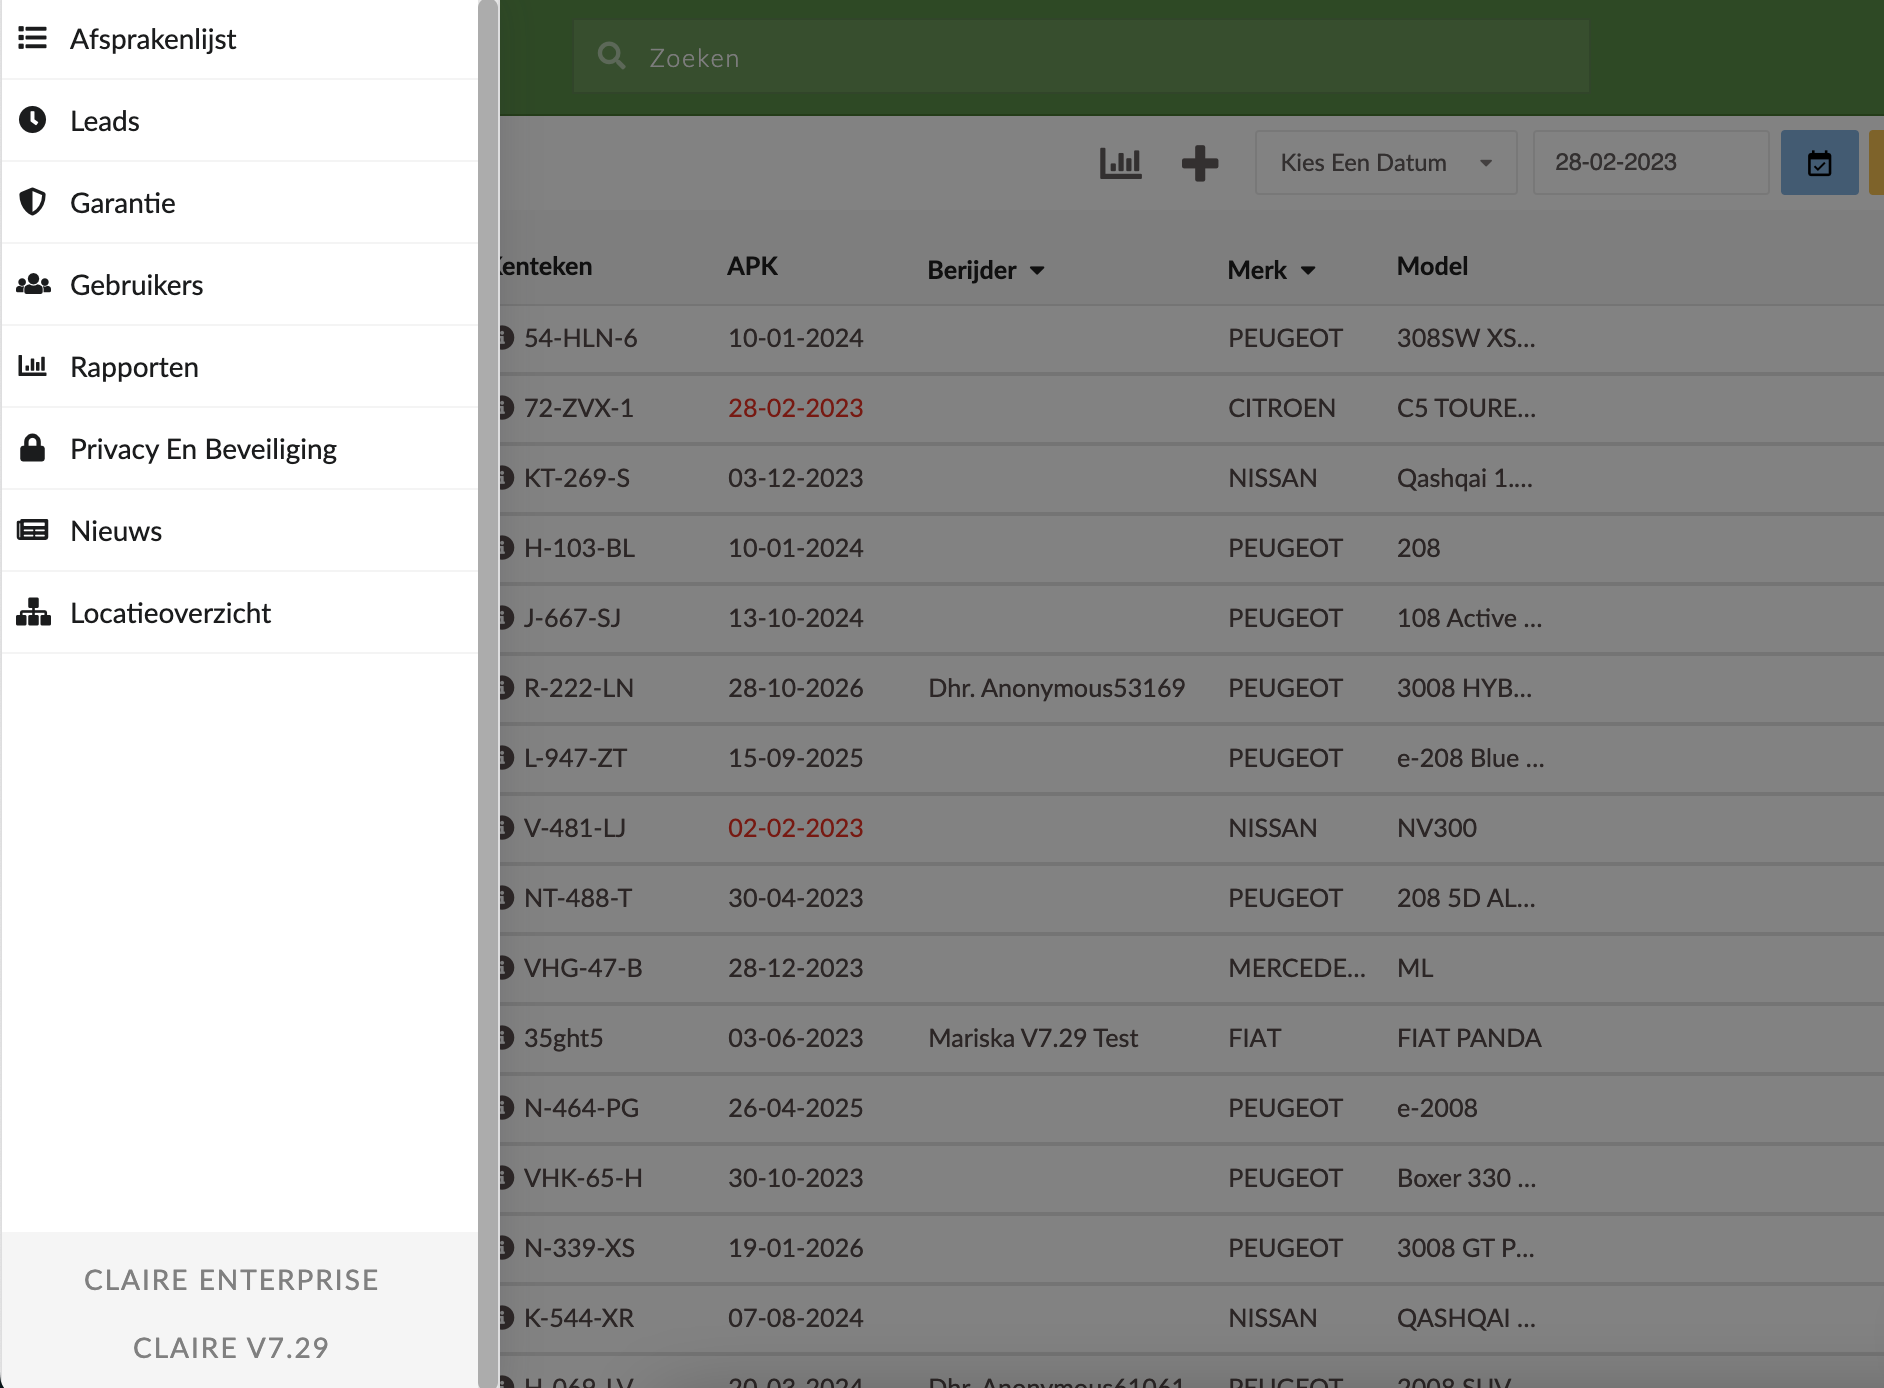Click the Gebruikers people icon

tap(33, 284)
